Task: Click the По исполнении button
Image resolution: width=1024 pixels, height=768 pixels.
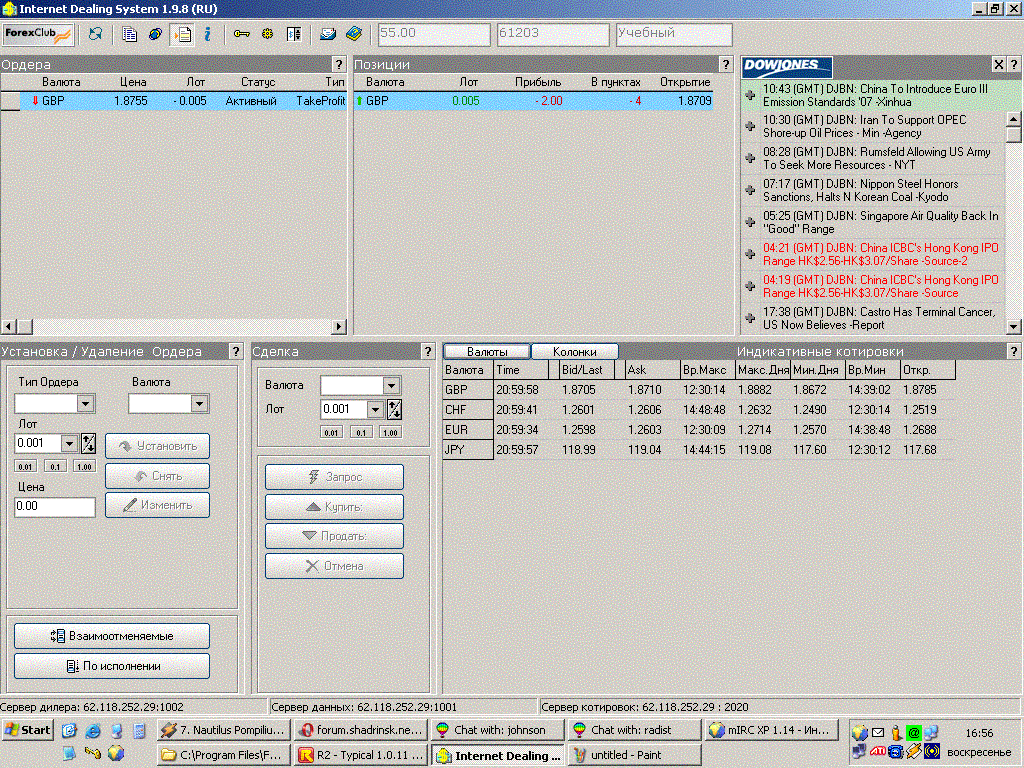Action: point(112,666)
